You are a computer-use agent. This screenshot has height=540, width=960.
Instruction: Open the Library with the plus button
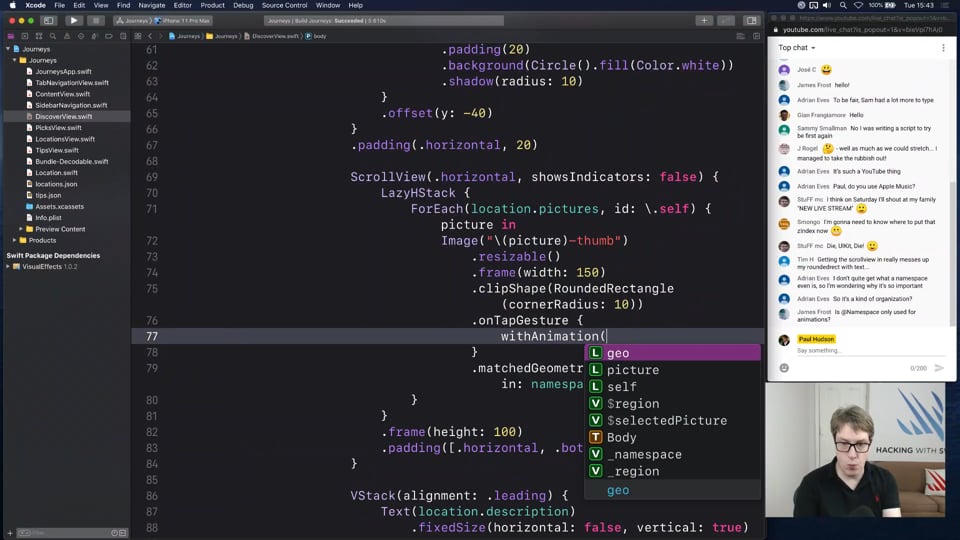704,20
